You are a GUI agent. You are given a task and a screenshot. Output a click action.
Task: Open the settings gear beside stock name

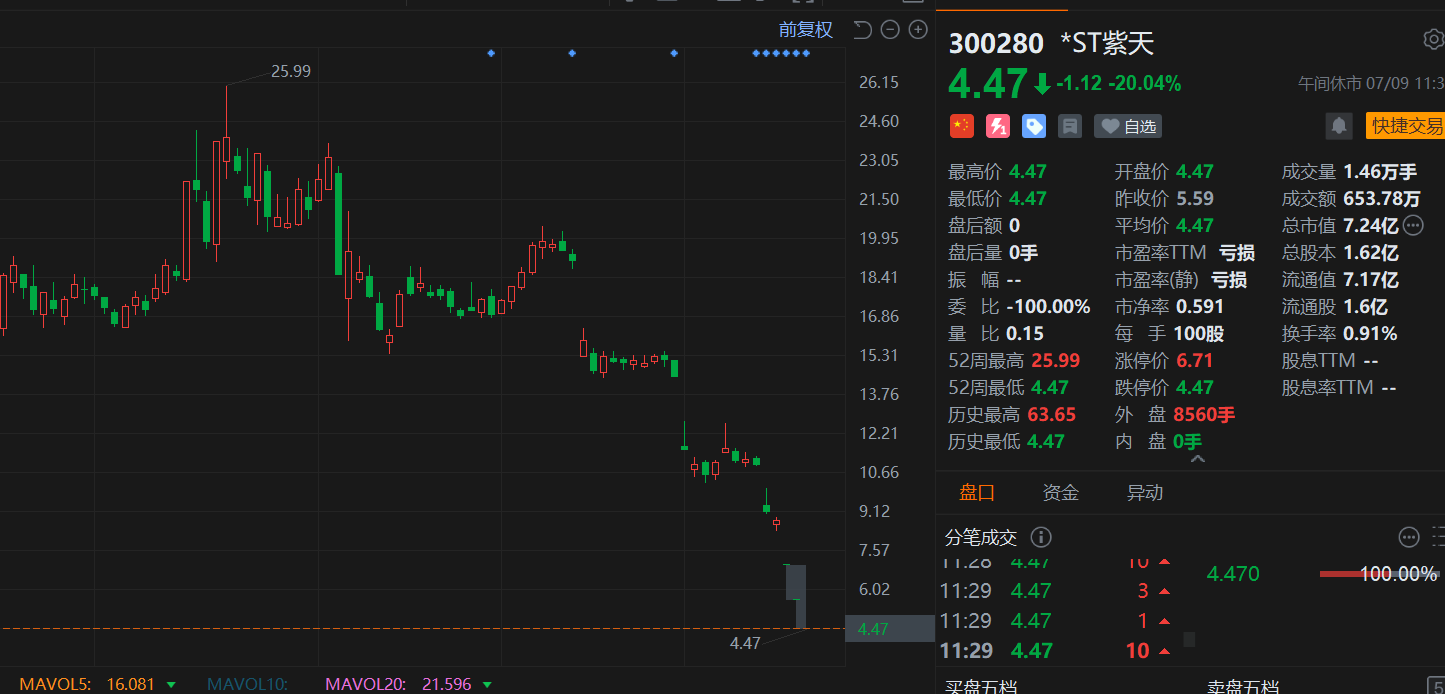pos(1433,40)
